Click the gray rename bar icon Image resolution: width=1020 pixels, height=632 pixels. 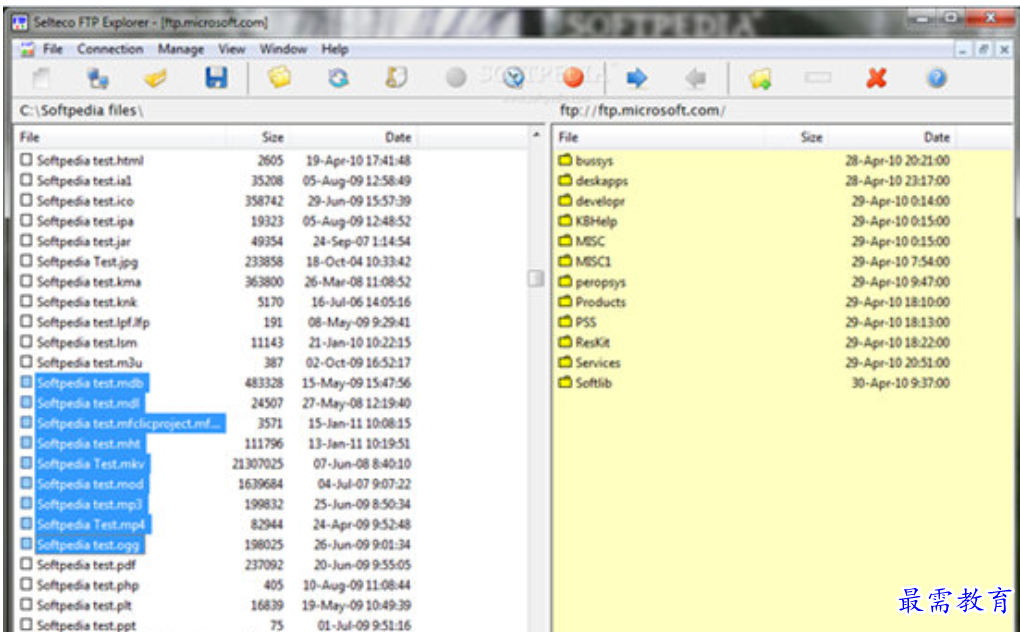pos(818,78)
